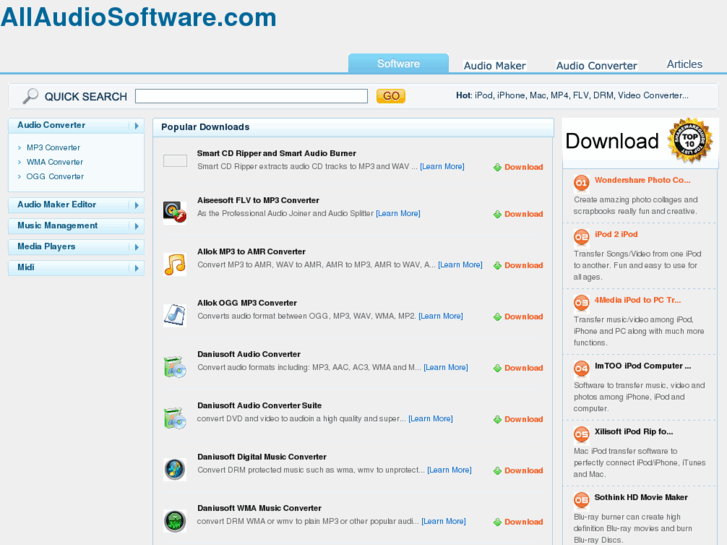The width and height of the screenshot is (727, 545).
Task: Click the orange 01 rank badge
Action: (581, 183)
